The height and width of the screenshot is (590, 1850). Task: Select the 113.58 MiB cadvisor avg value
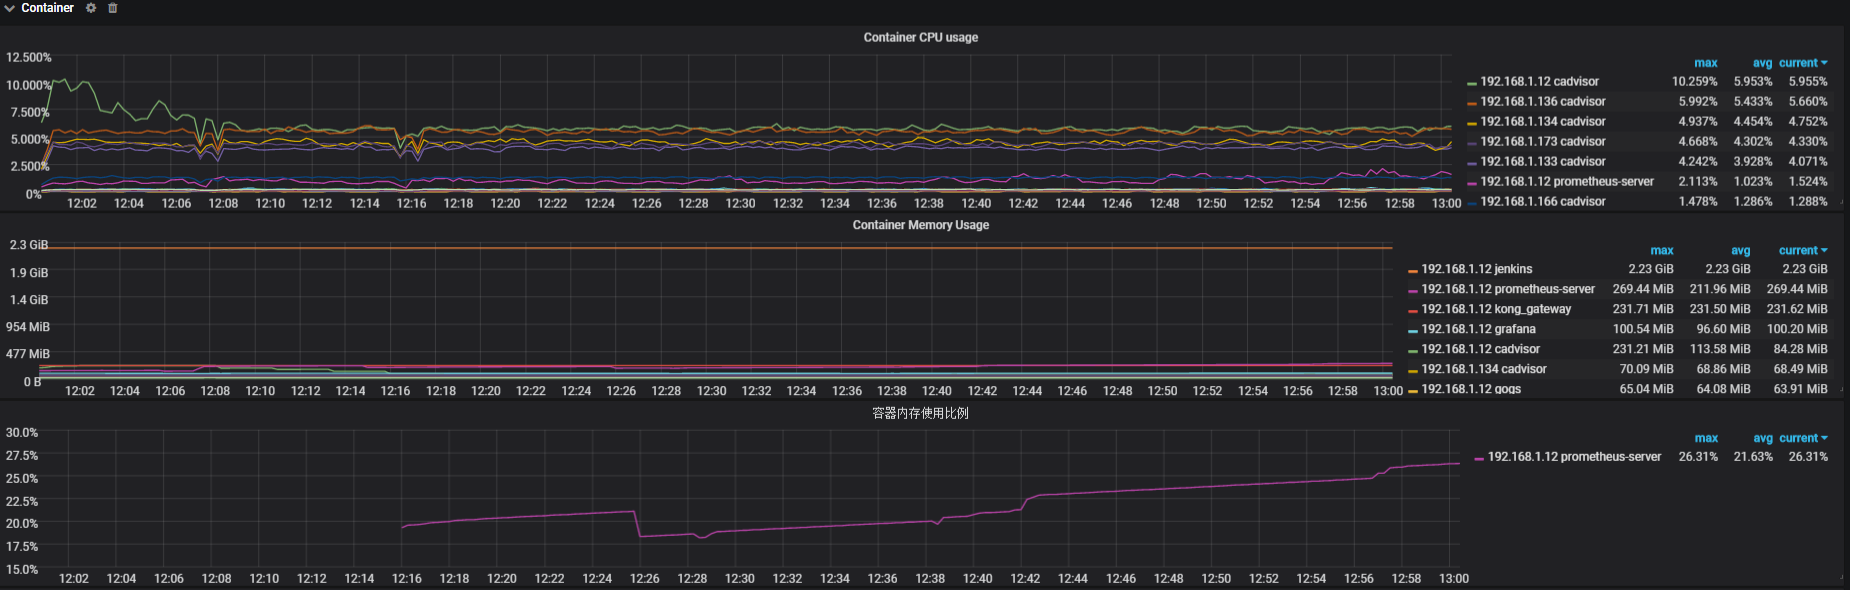1720,350
